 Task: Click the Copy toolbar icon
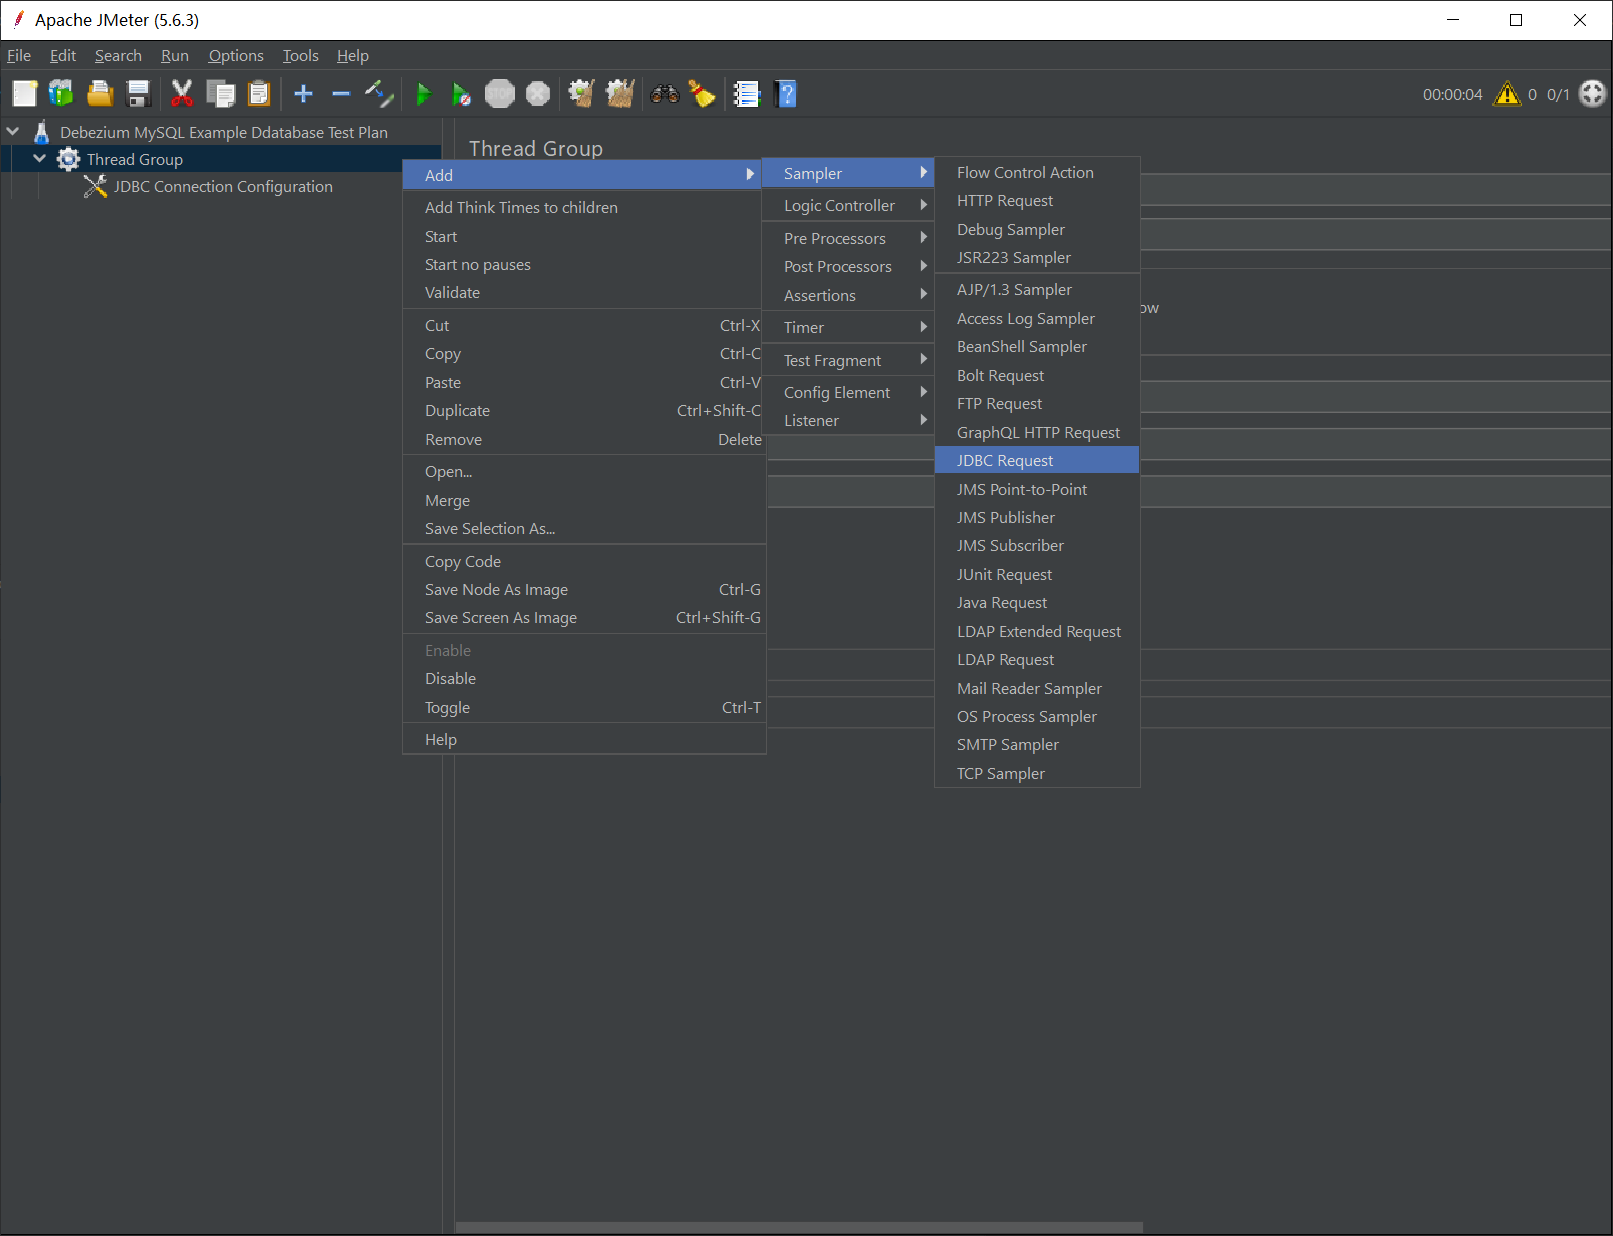coord(220,94)
